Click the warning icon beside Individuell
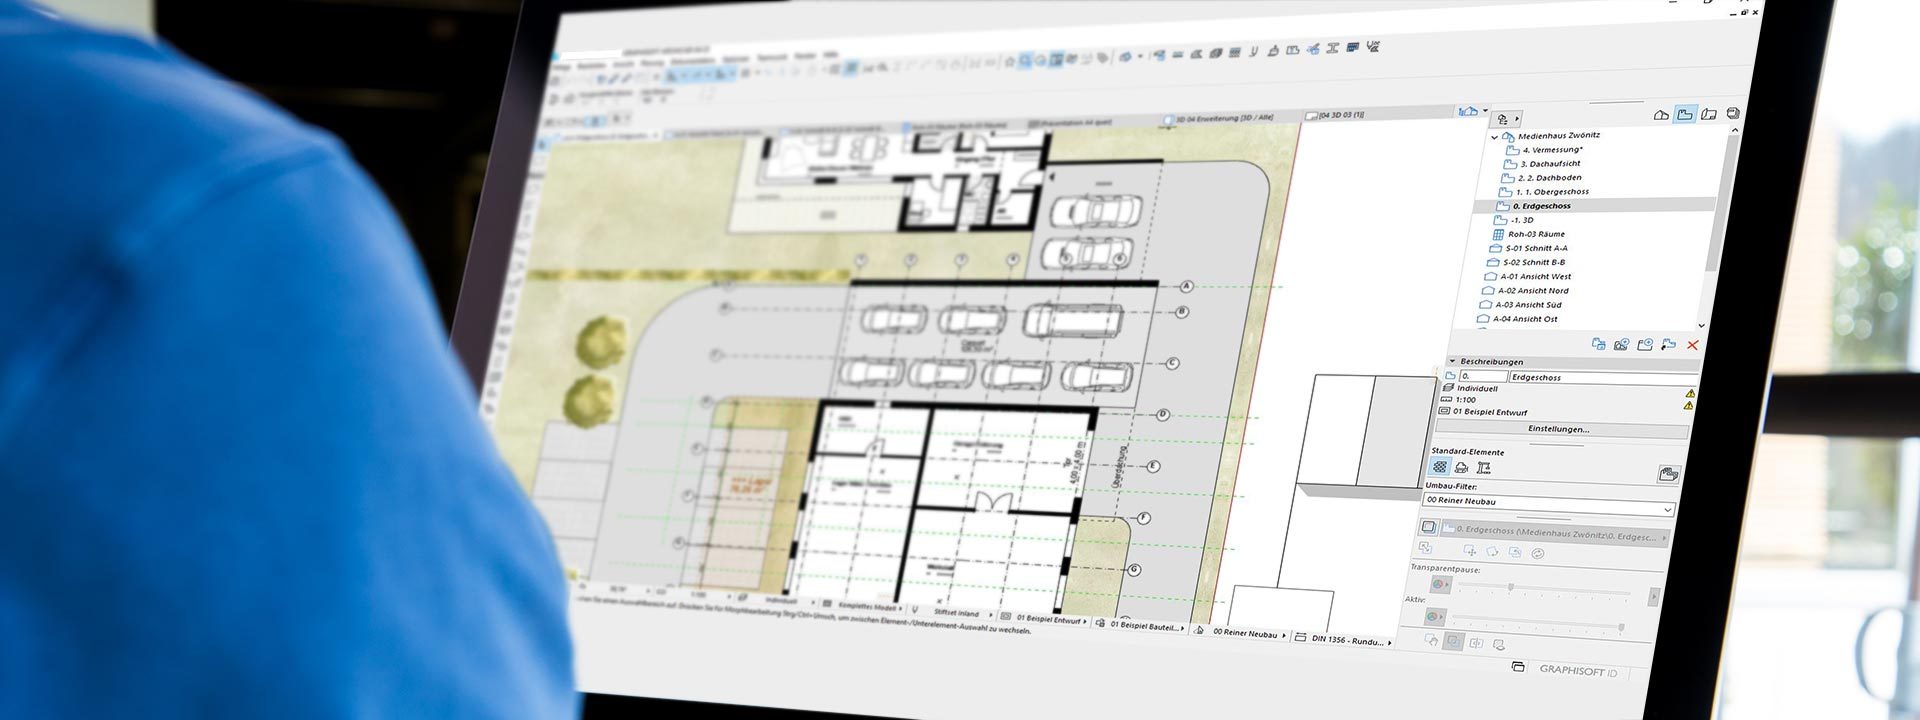 click(1690, 393)
